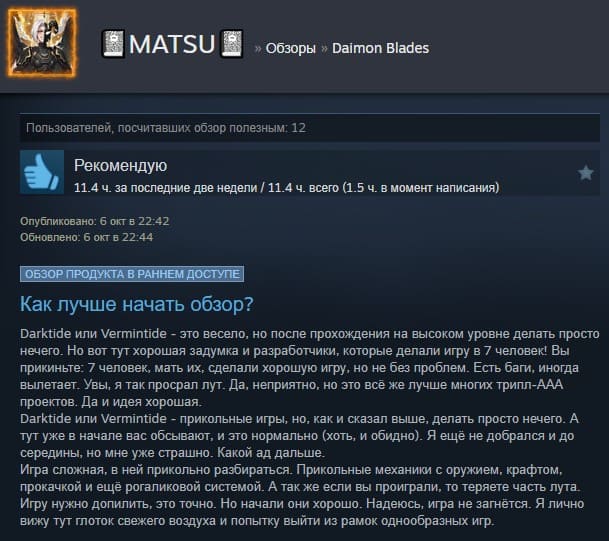Click the Как лучше начать обзор? heading
The height and width of the screenshot is (541, 609).
coord(137,304)
